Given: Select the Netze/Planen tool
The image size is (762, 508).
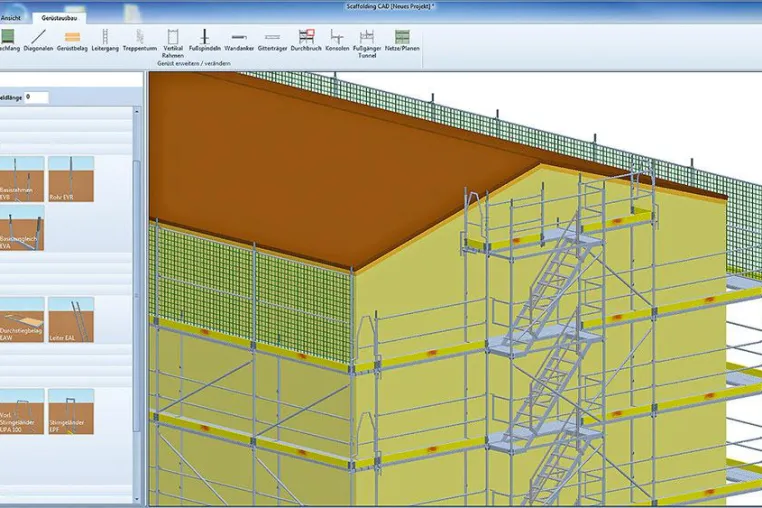Looking at the screenshot, I should [402, 40].
